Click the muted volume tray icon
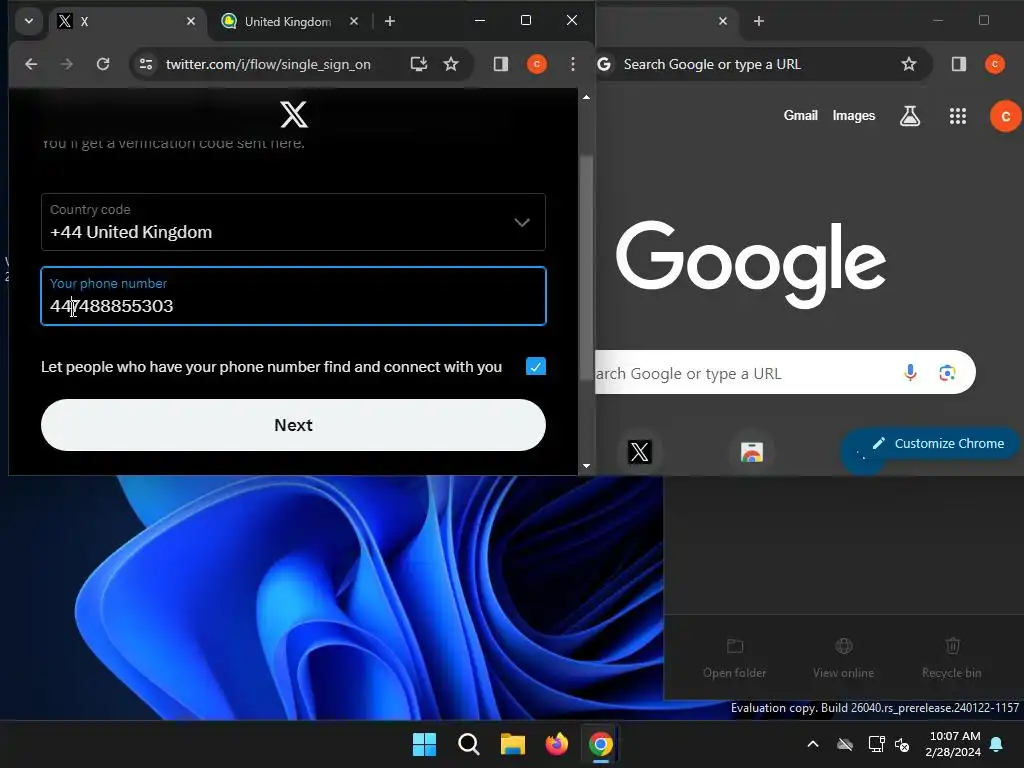 pos(902,744)
